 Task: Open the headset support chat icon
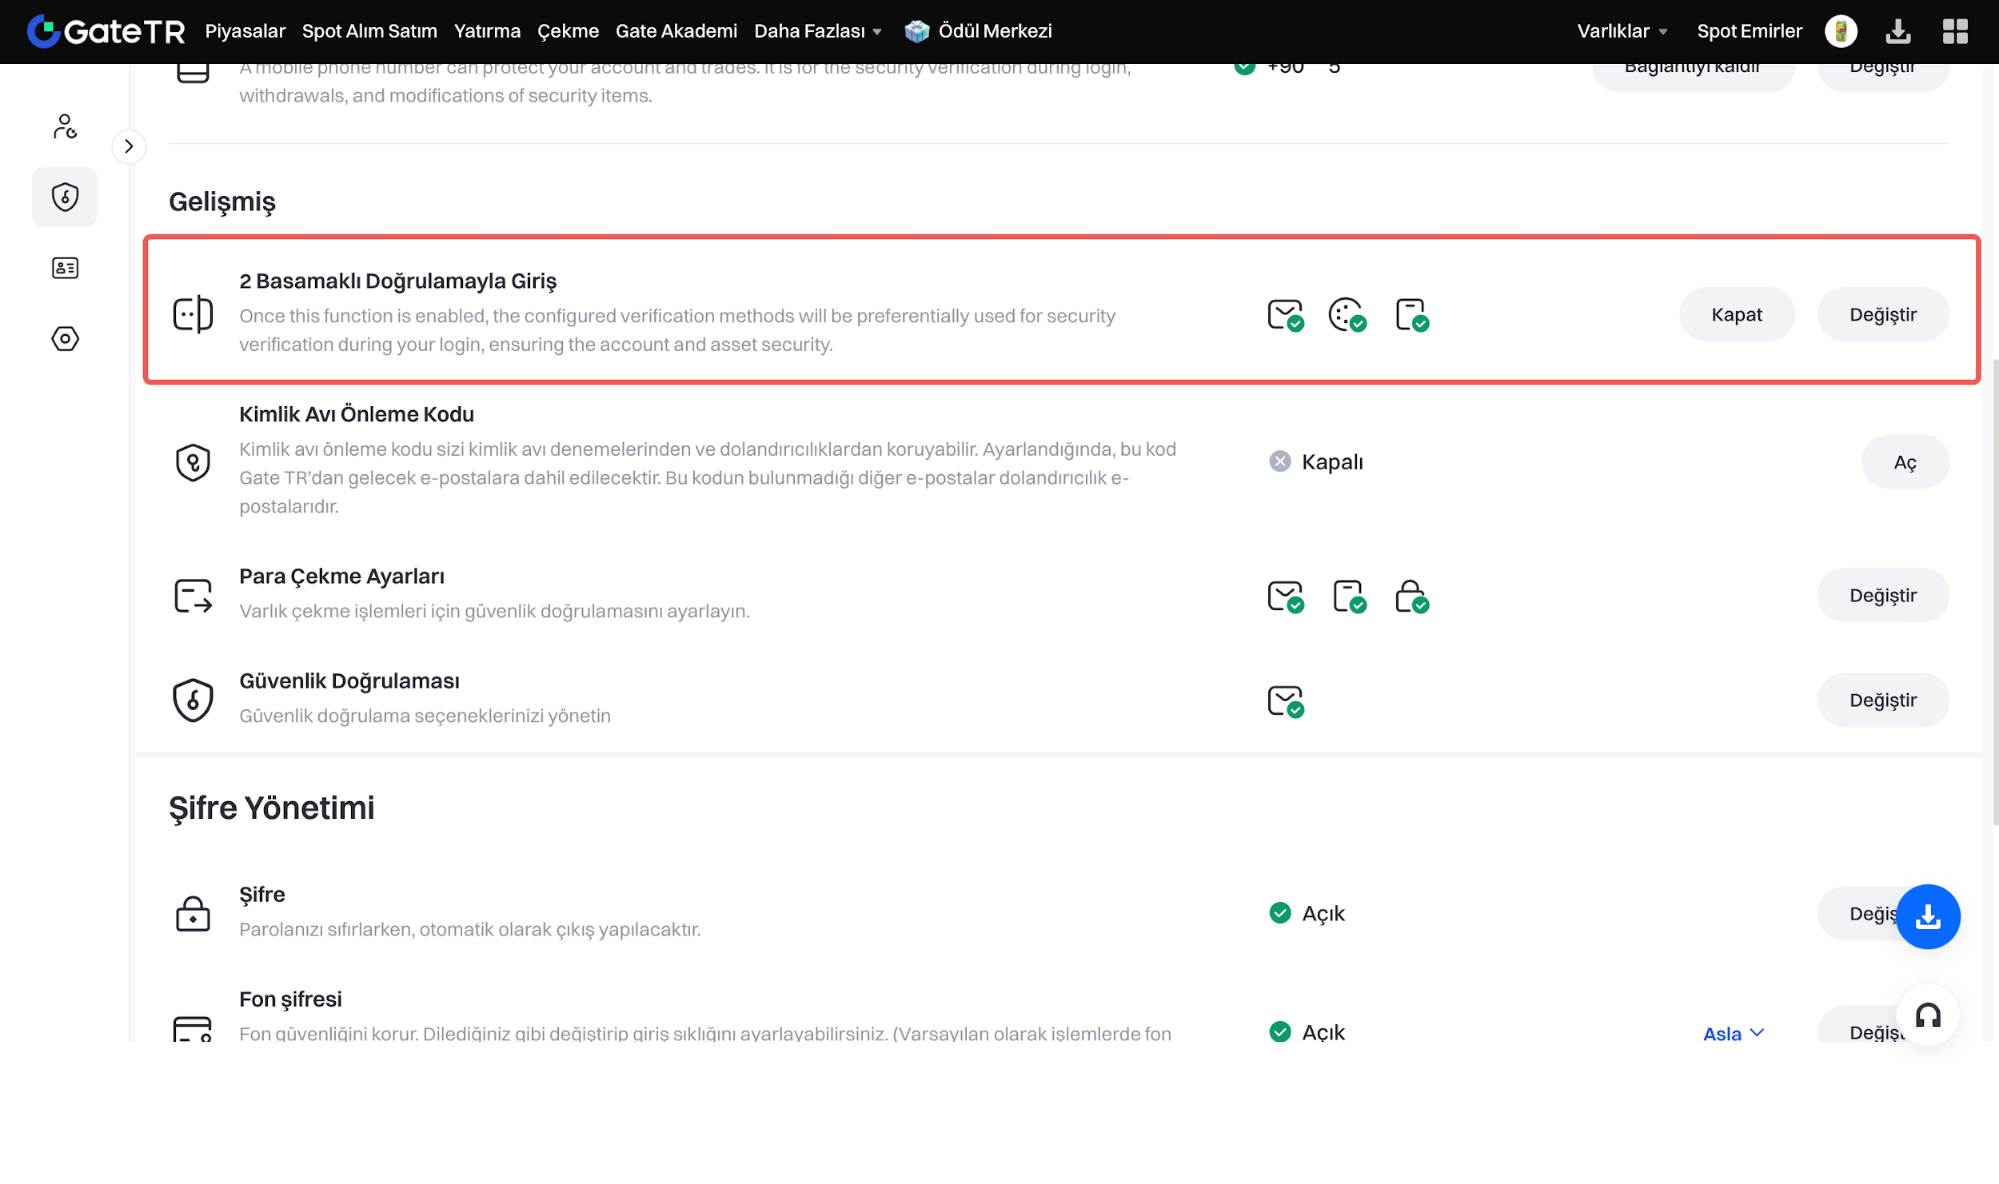(x=1927, y=1016)
